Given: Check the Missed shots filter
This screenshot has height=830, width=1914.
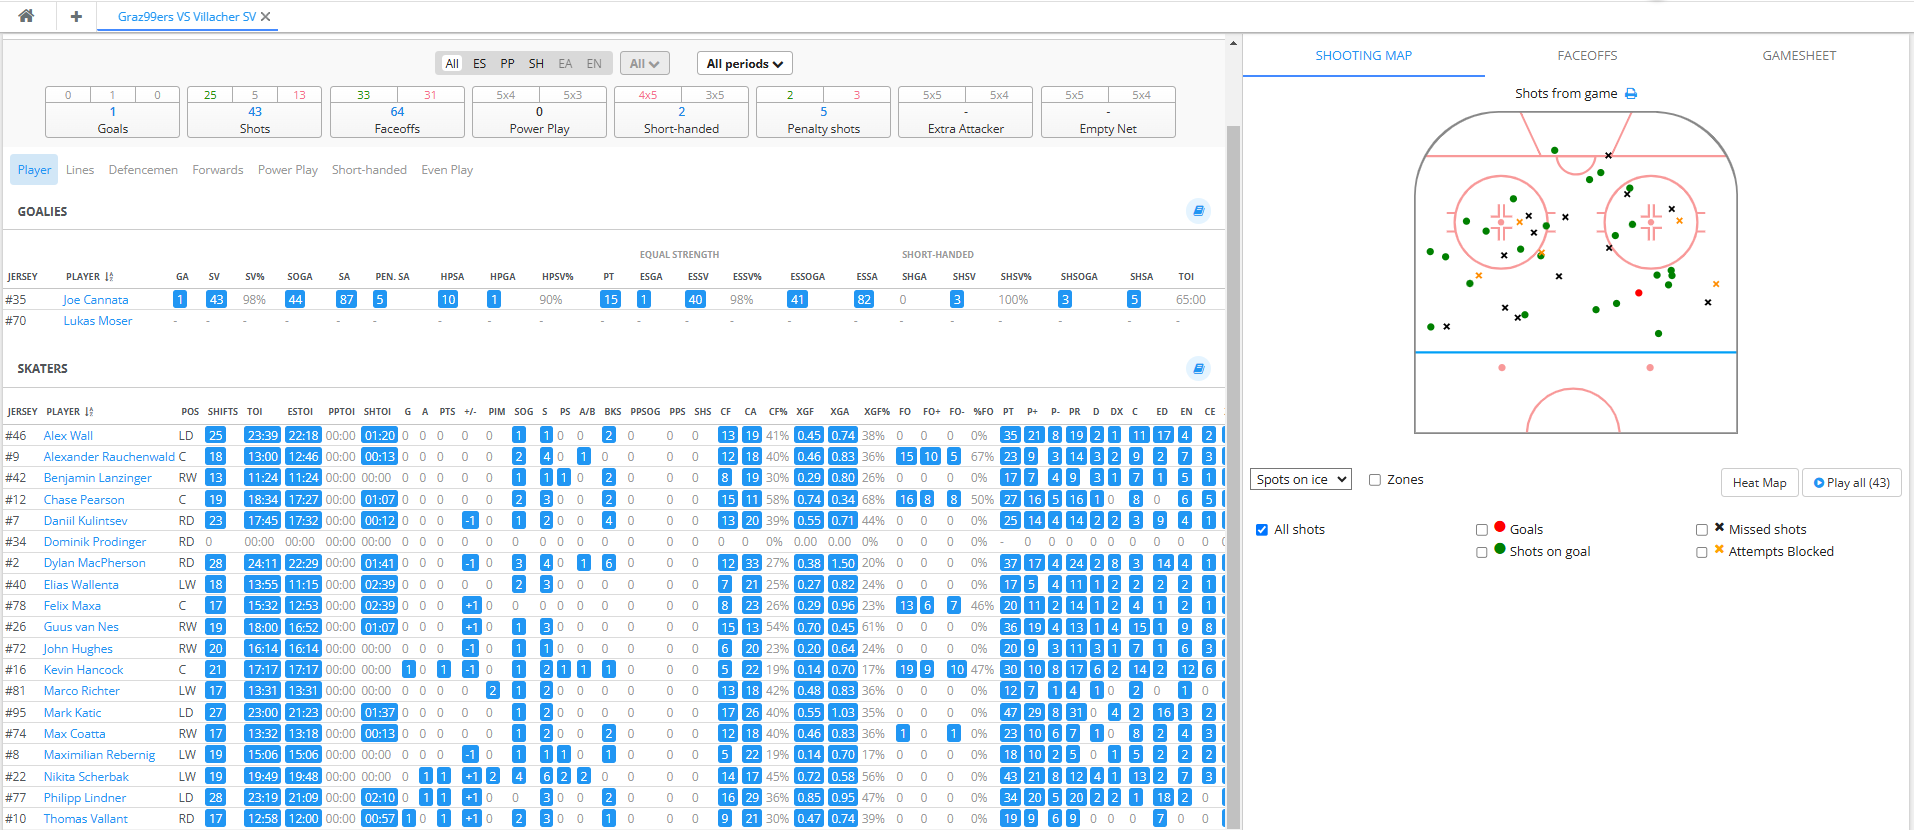Looking at the screenshot, I should pos(1702,530).
